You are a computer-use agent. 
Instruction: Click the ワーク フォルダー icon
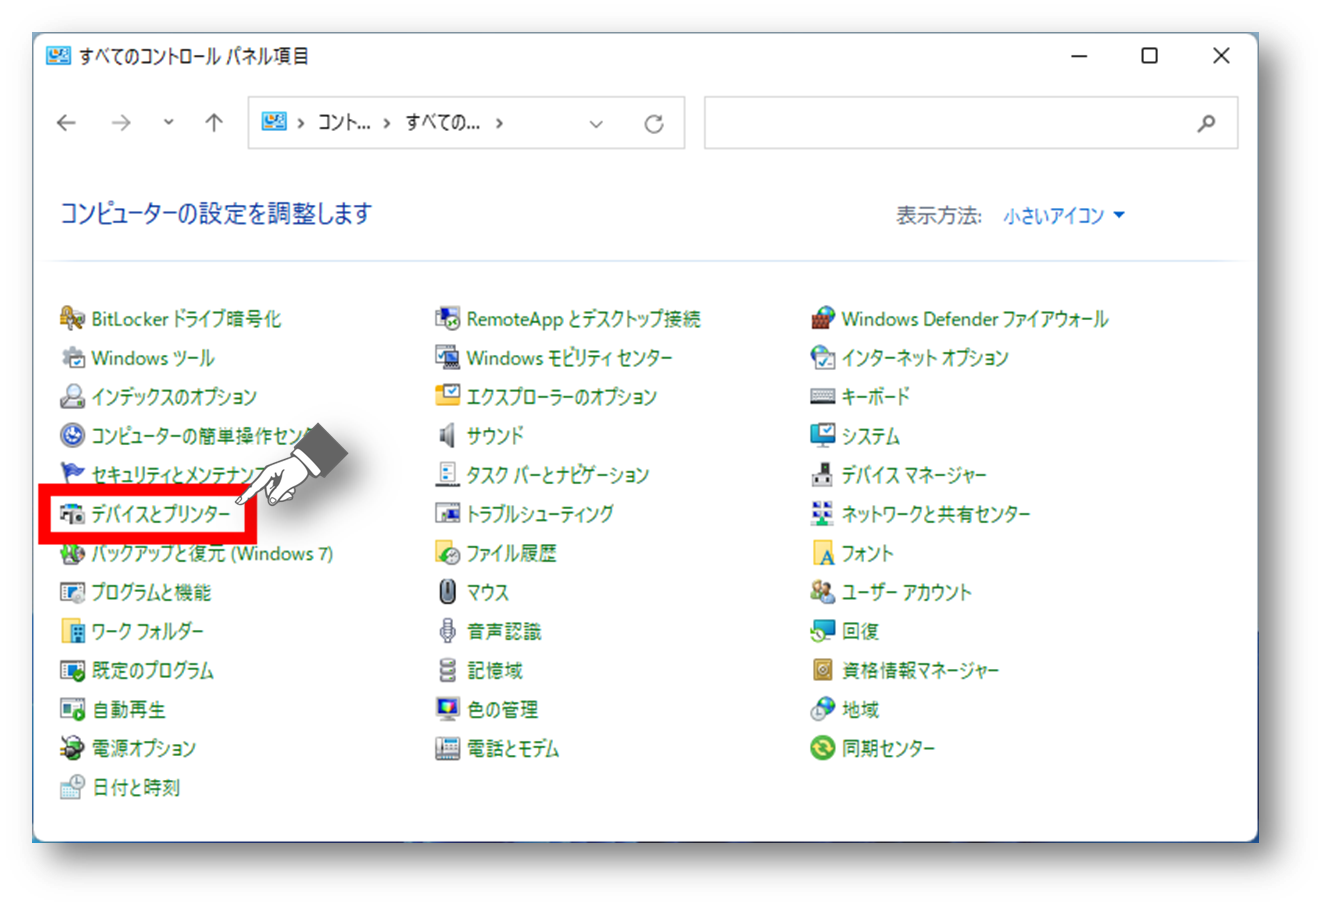pos(72,631)
